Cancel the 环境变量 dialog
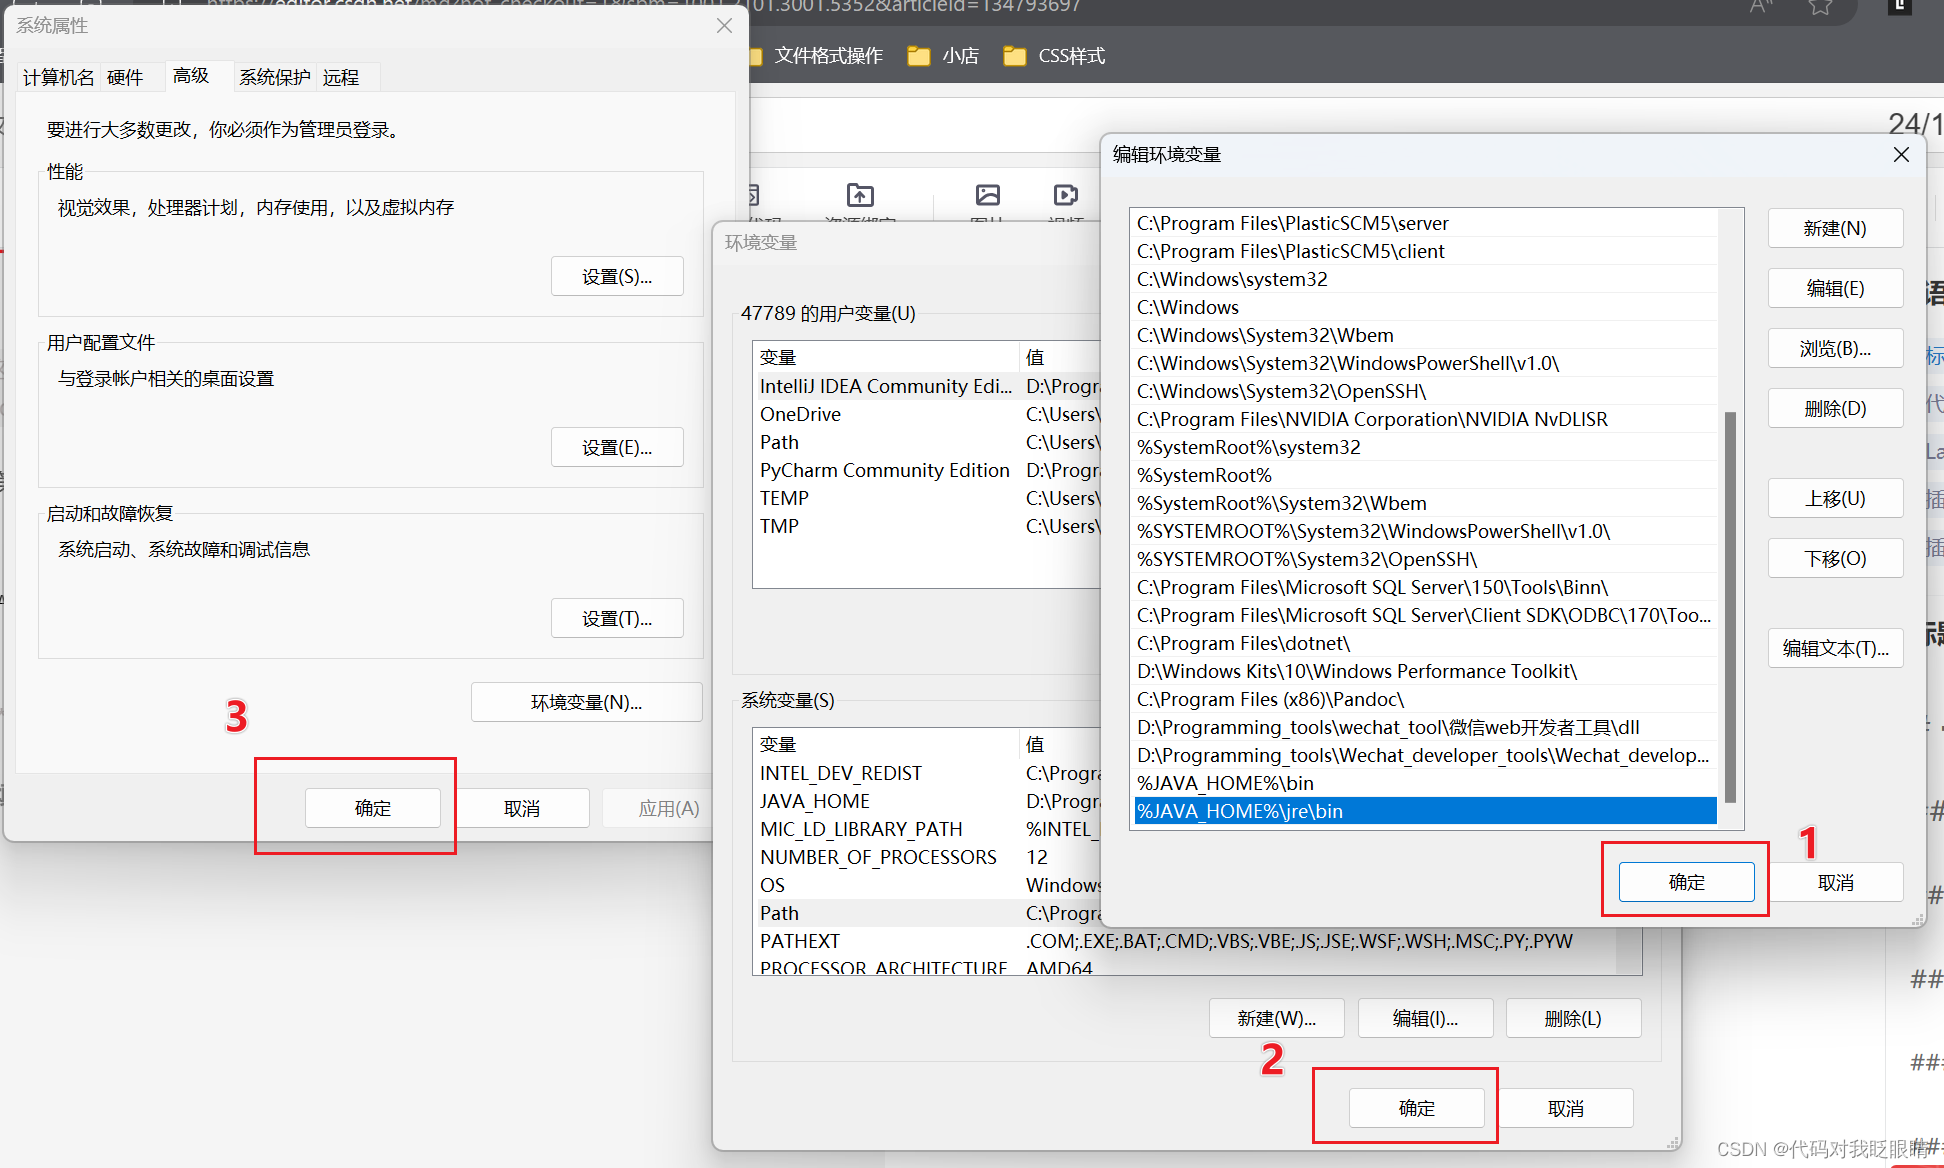 click(x=1565, y=1108)
